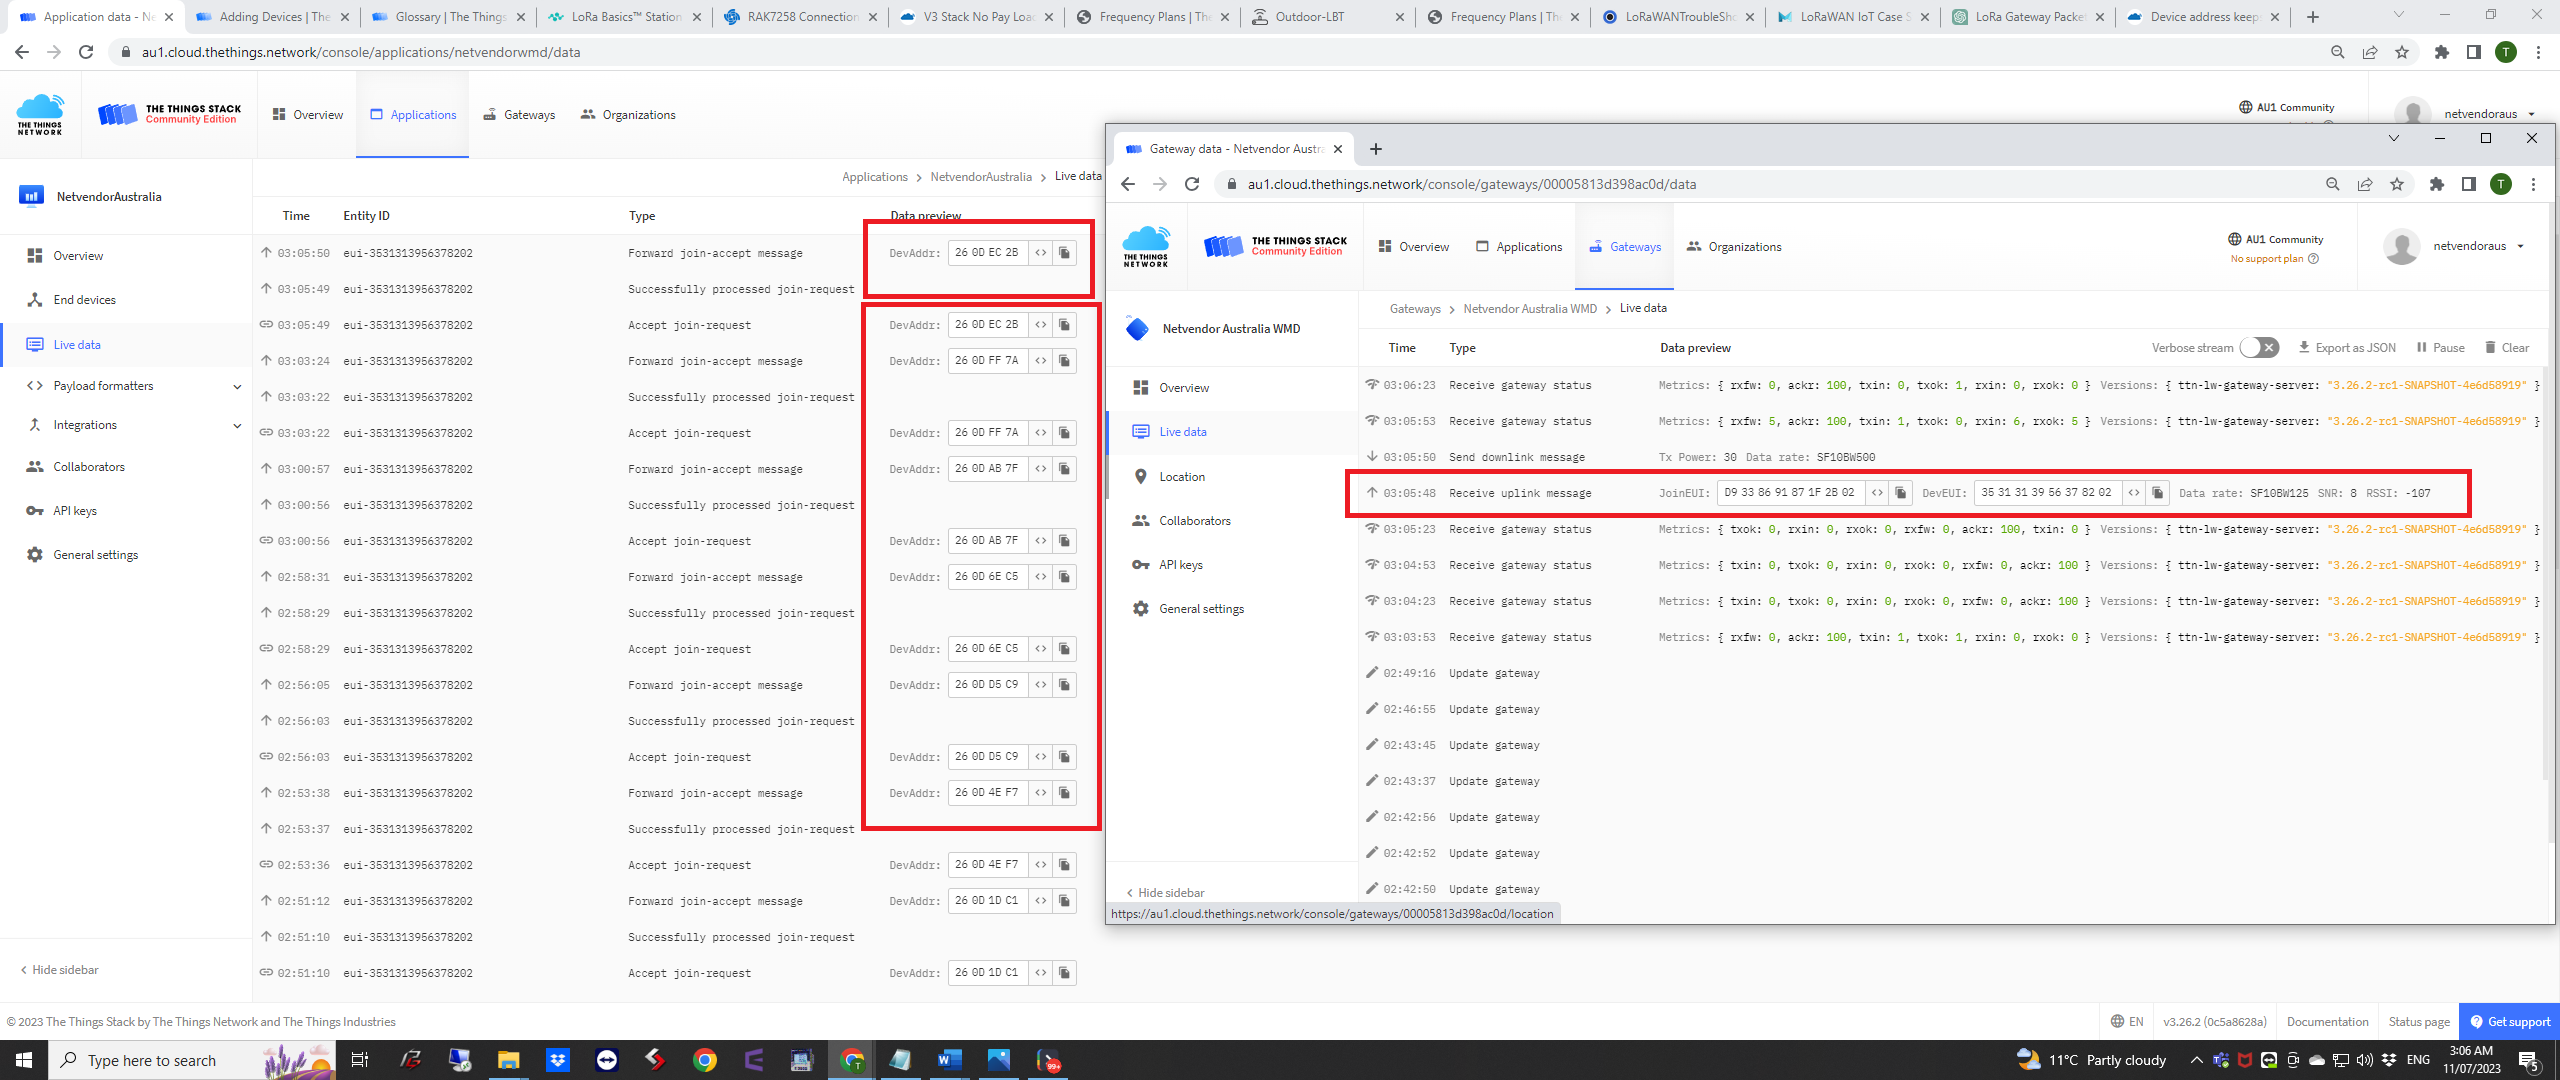Image resolution: width=2560 pixels, height=1080 pixels.
Task: Click gateway window address bar URL
Action: click(x=1471, y=184)
